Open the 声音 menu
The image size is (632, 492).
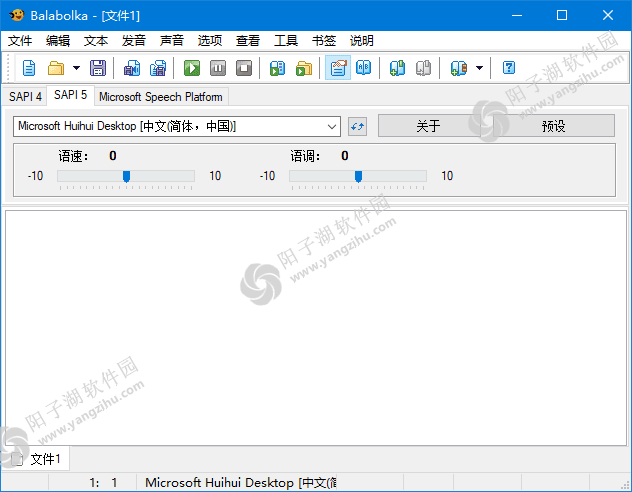tap(172, 41)
